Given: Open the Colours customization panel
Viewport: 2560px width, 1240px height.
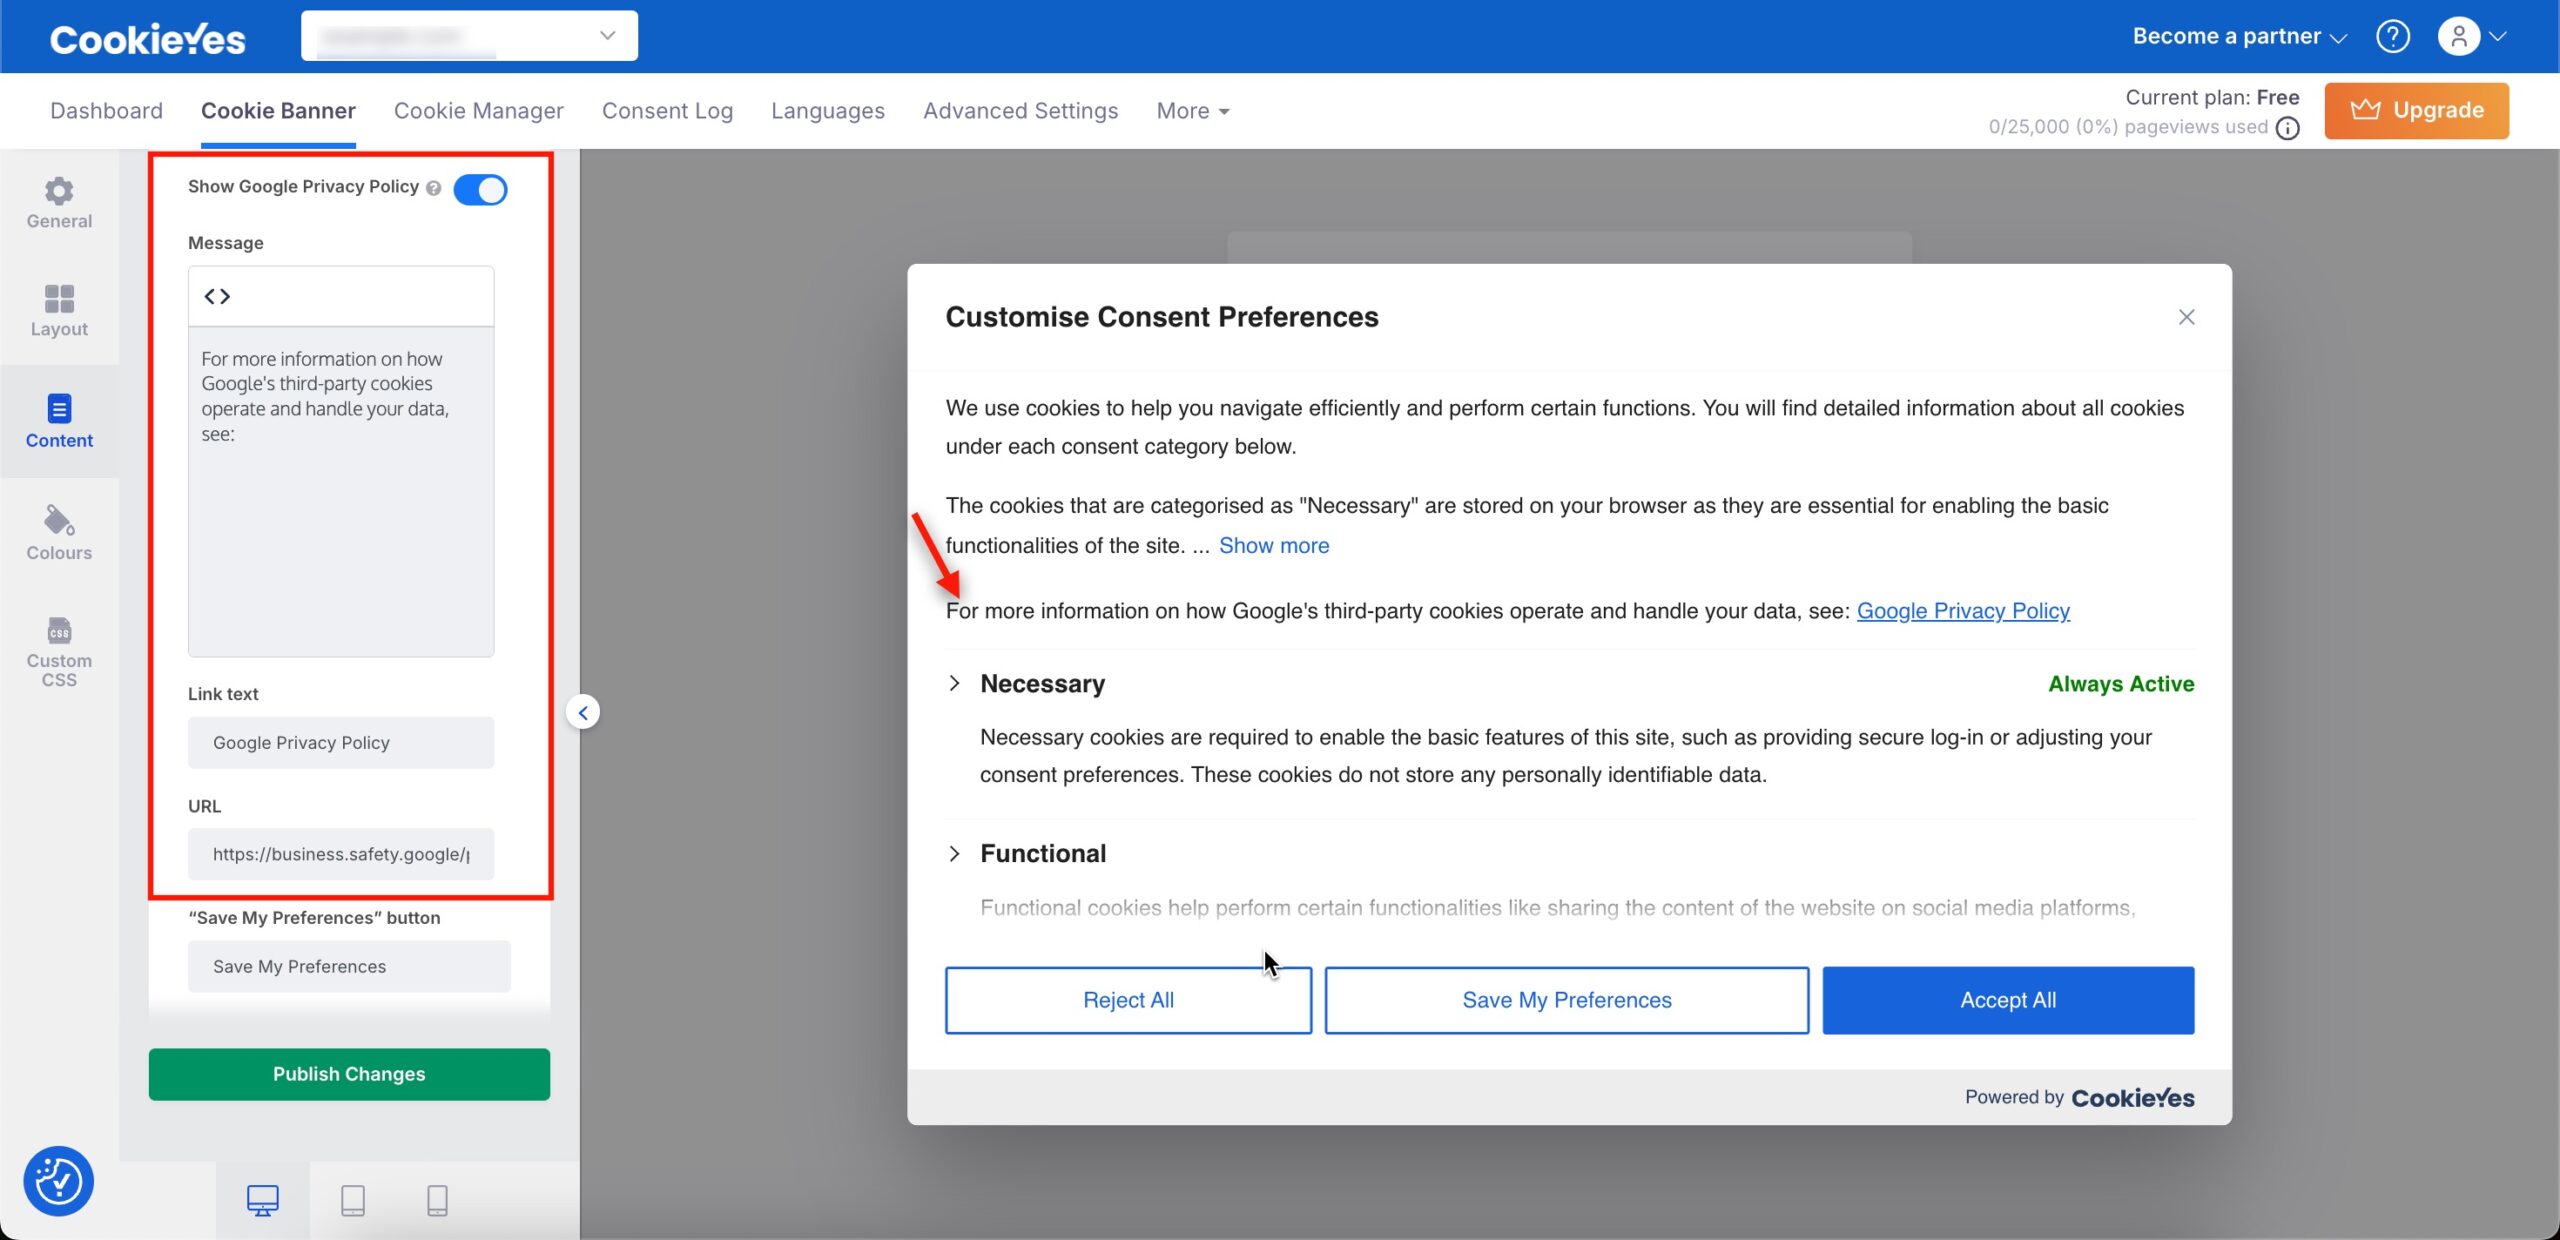Looking at the screenshot, I should point(58,535).
